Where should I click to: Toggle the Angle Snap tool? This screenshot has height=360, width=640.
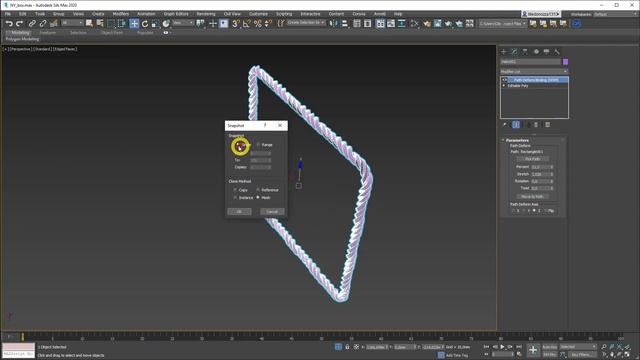(x=247, y=24)
